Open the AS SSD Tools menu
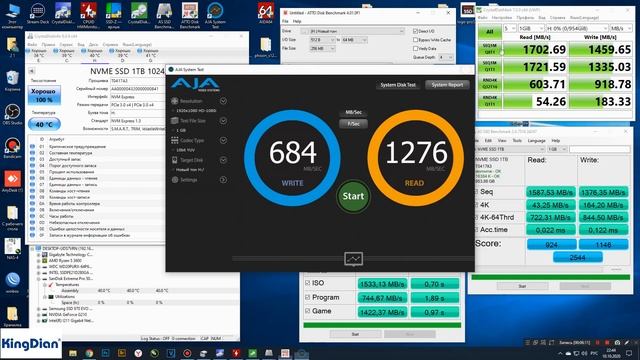The height and width of the screenshot is (360, 640). (517, 140)
